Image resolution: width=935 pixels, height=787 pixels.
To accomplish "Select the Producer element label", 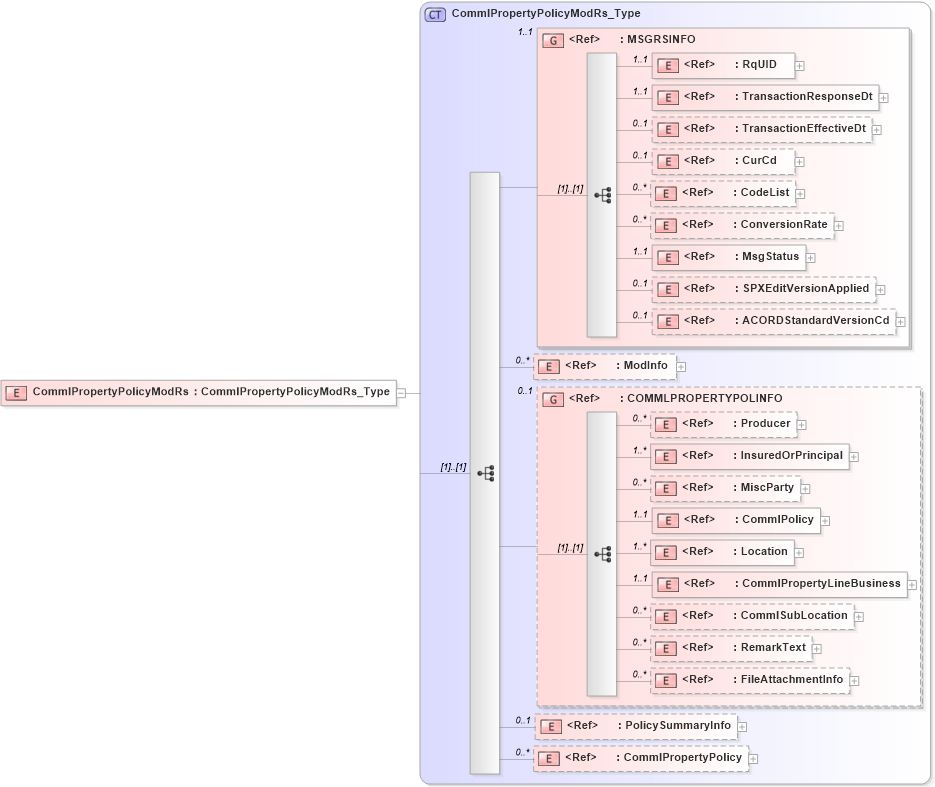I will click(x=764, y=424).
